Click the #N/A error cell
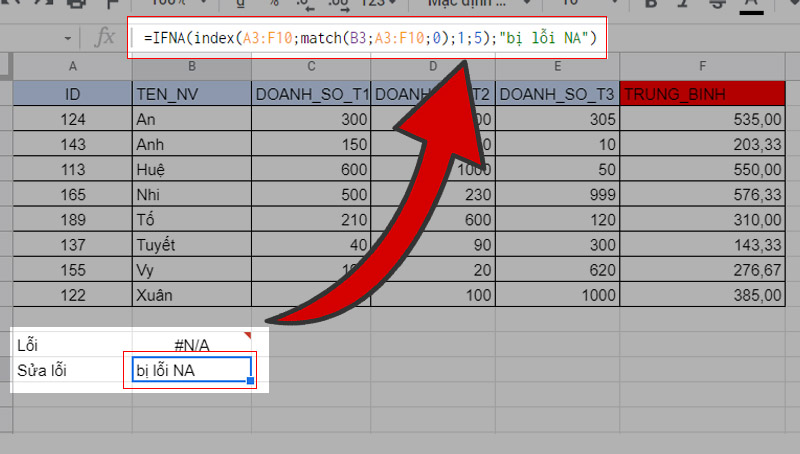Screen dimensions: 800x454 point(191,345)
